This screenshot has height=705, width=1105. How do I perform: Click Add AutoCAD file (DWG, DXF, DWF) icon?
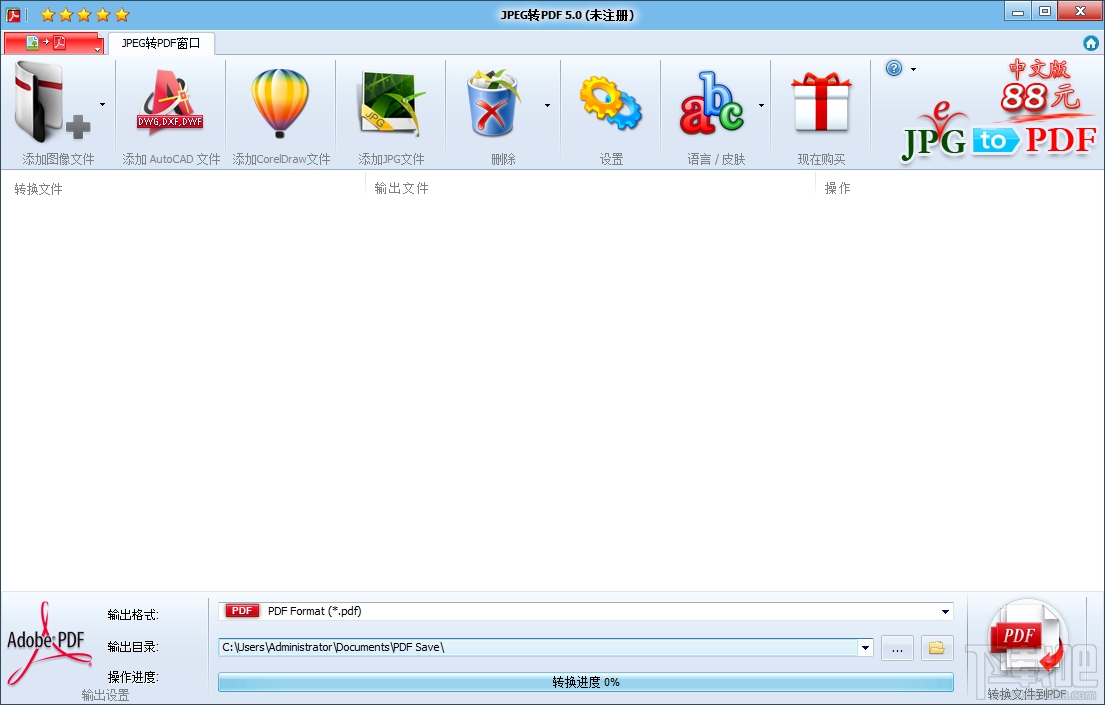click(x=170, y=103)
